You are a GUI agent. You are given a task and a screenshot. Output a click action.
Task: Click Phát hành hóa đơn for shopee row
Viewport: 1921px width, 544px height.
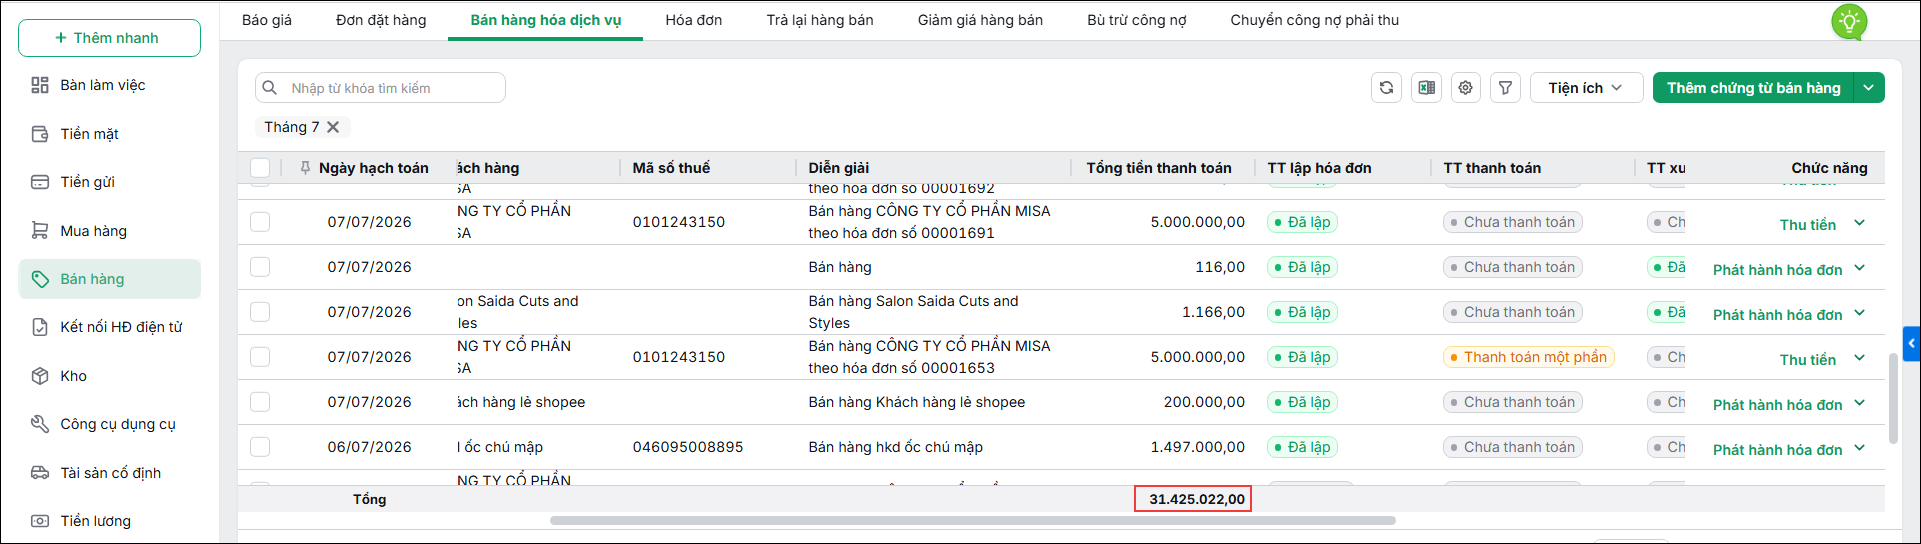[1777, 405]
